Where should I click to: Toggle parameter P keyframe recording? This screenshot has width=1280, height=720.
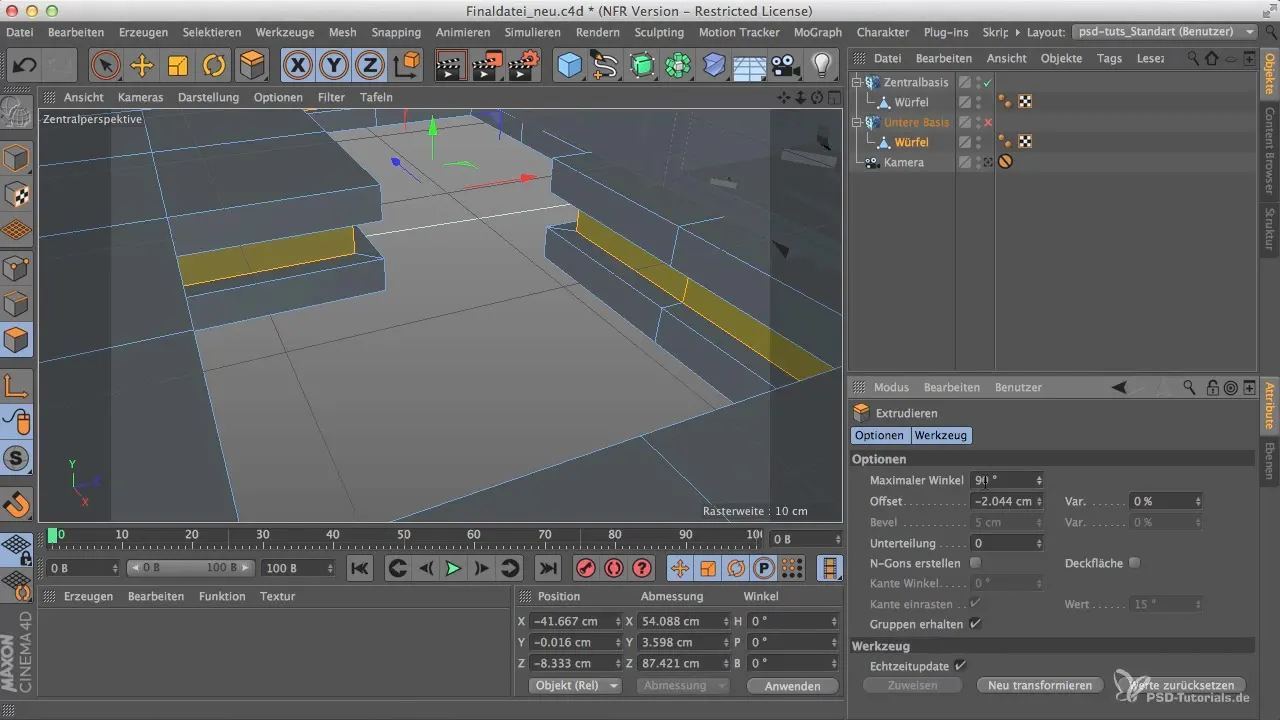[x=764, y=568]
